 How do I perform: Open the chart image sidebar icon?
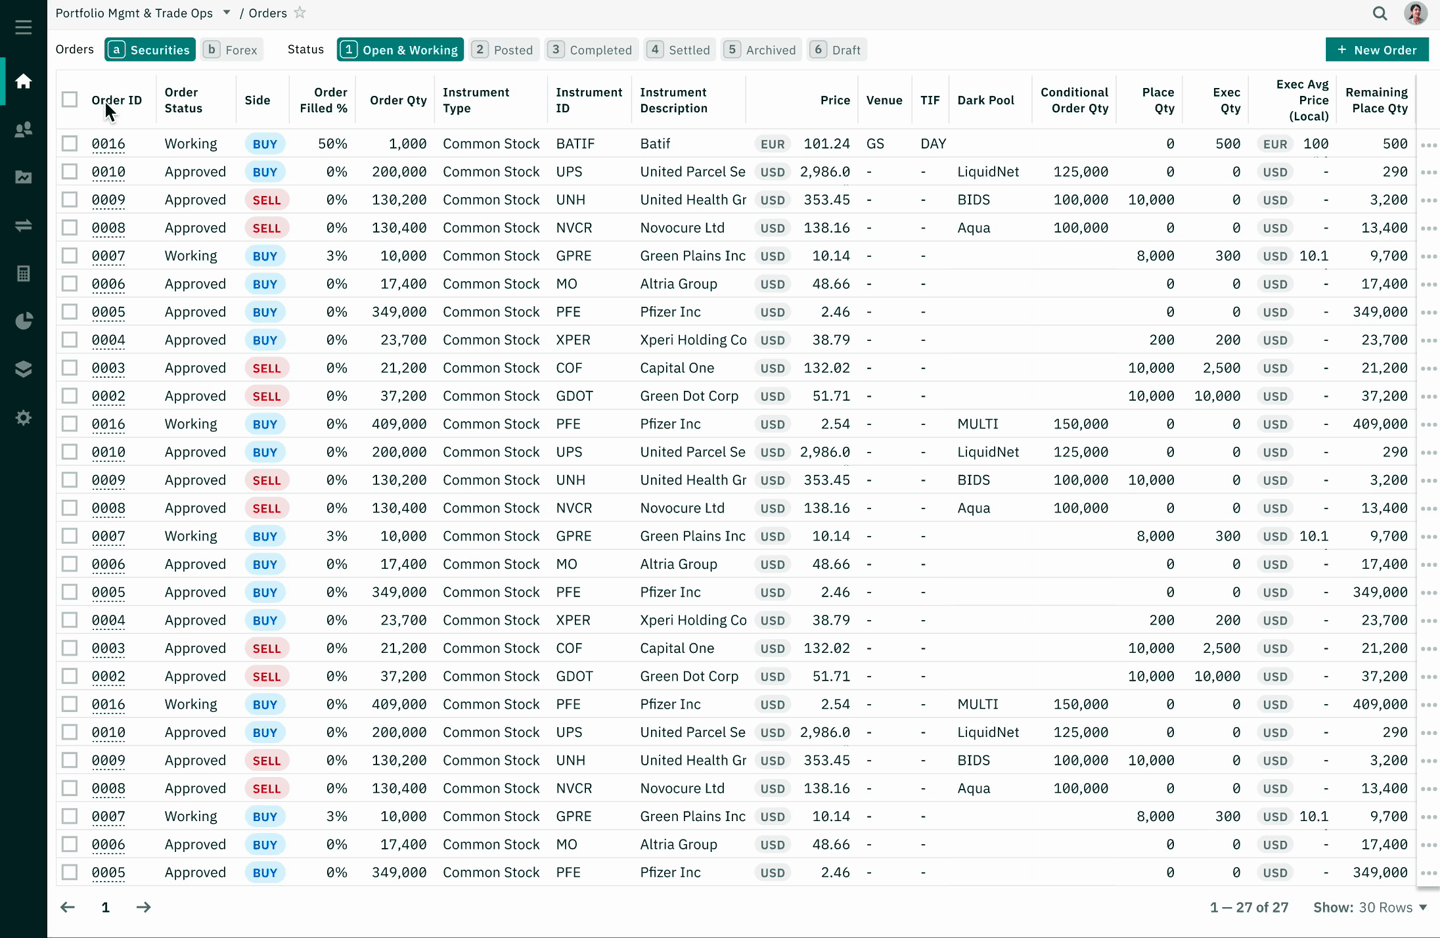(x=23, y=177)
